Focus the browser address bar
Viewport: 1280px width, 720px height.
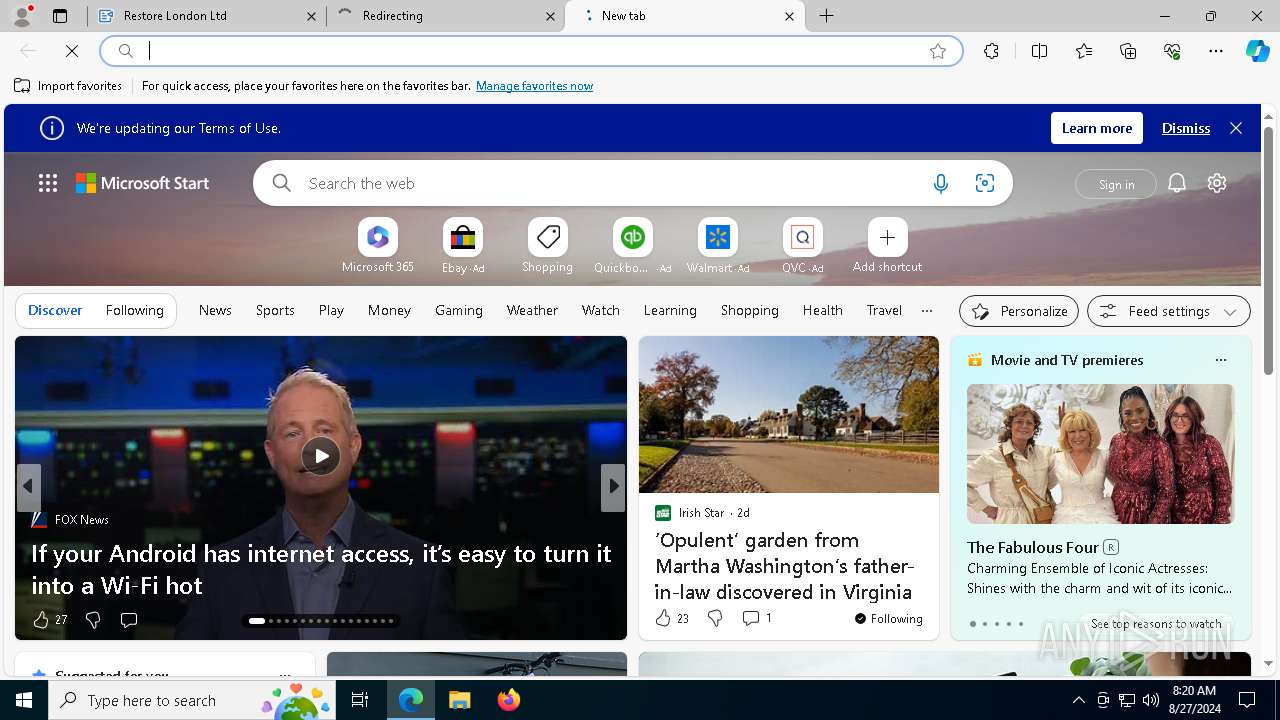[530, 51]
